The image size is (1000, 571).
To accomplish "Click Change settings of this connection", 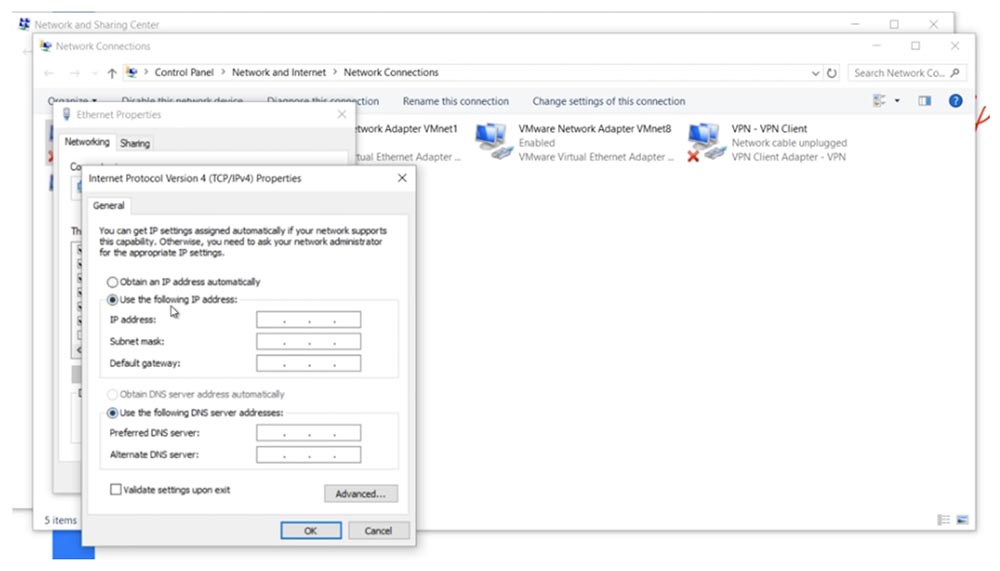I will tap(608, 101).
